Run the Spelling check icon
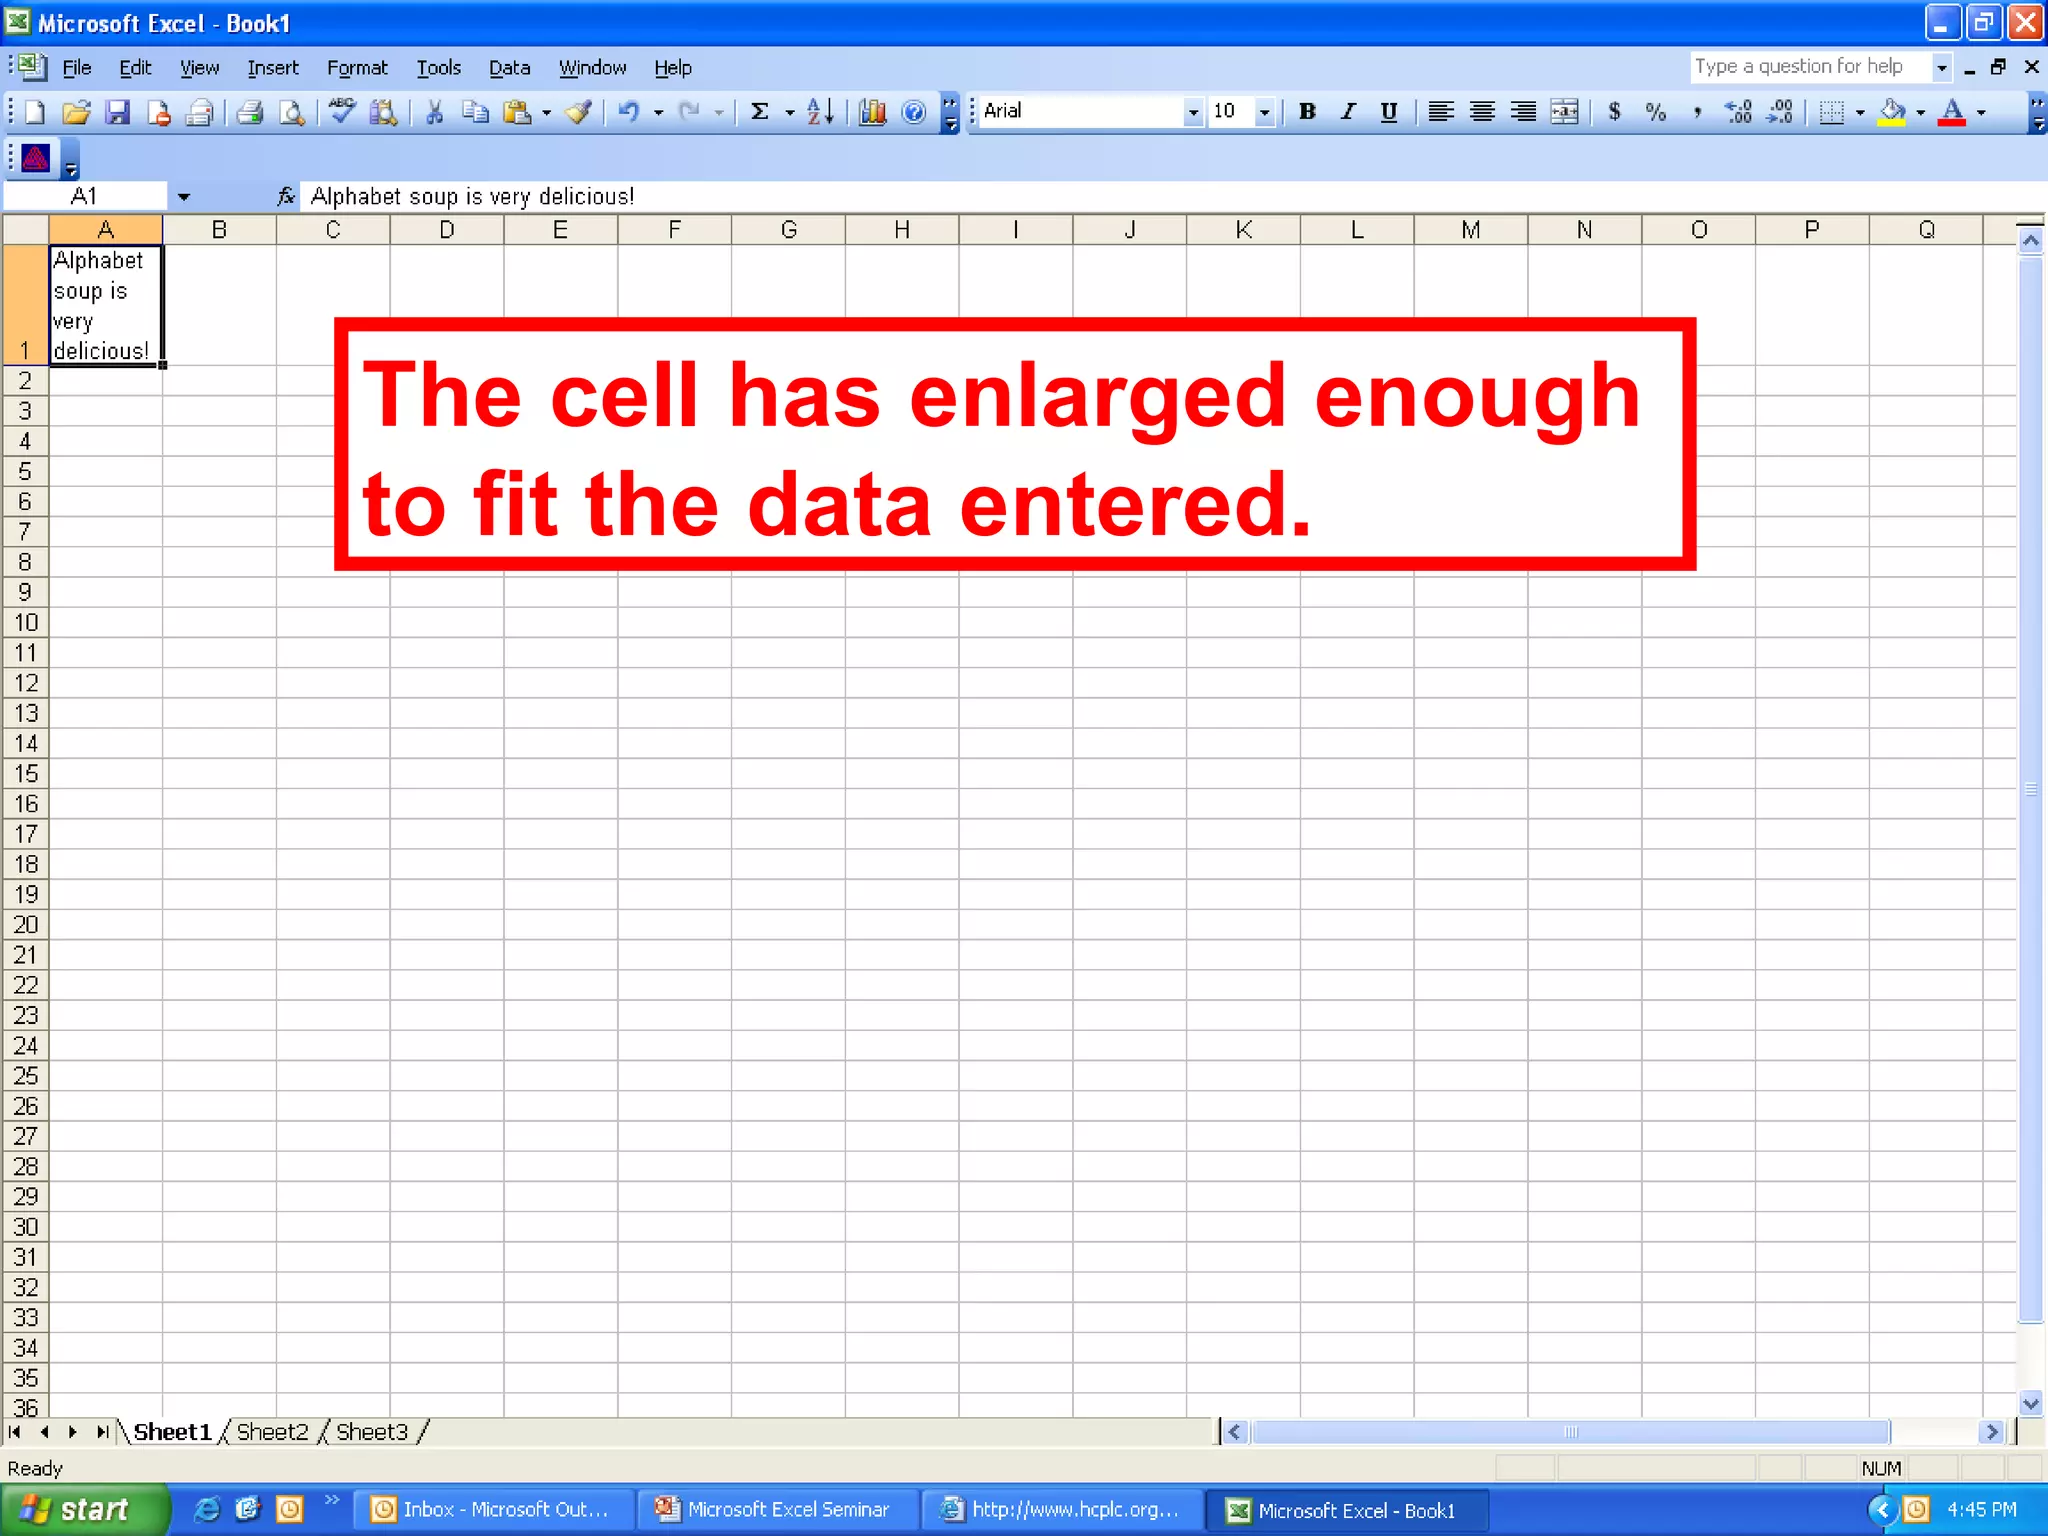Image resolution: width=2048 pixels, height=1536 pixels. [342, 112]
